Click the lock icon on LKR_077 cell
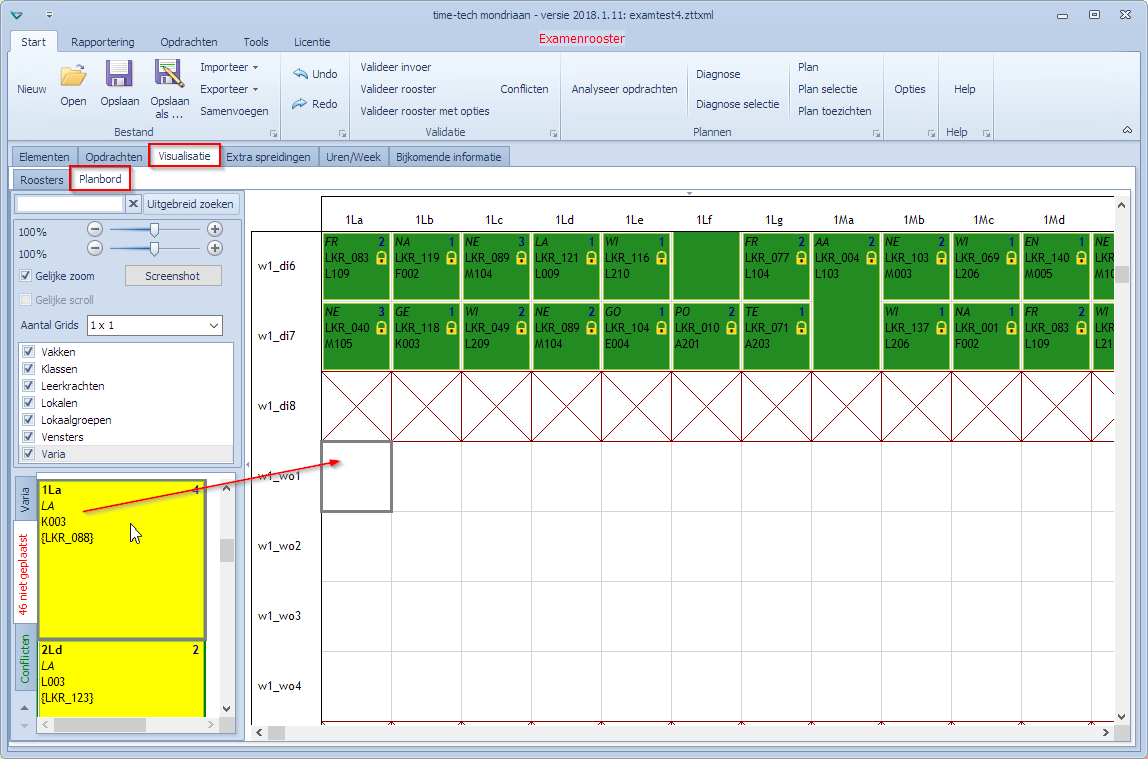 [x=801, y=258]
